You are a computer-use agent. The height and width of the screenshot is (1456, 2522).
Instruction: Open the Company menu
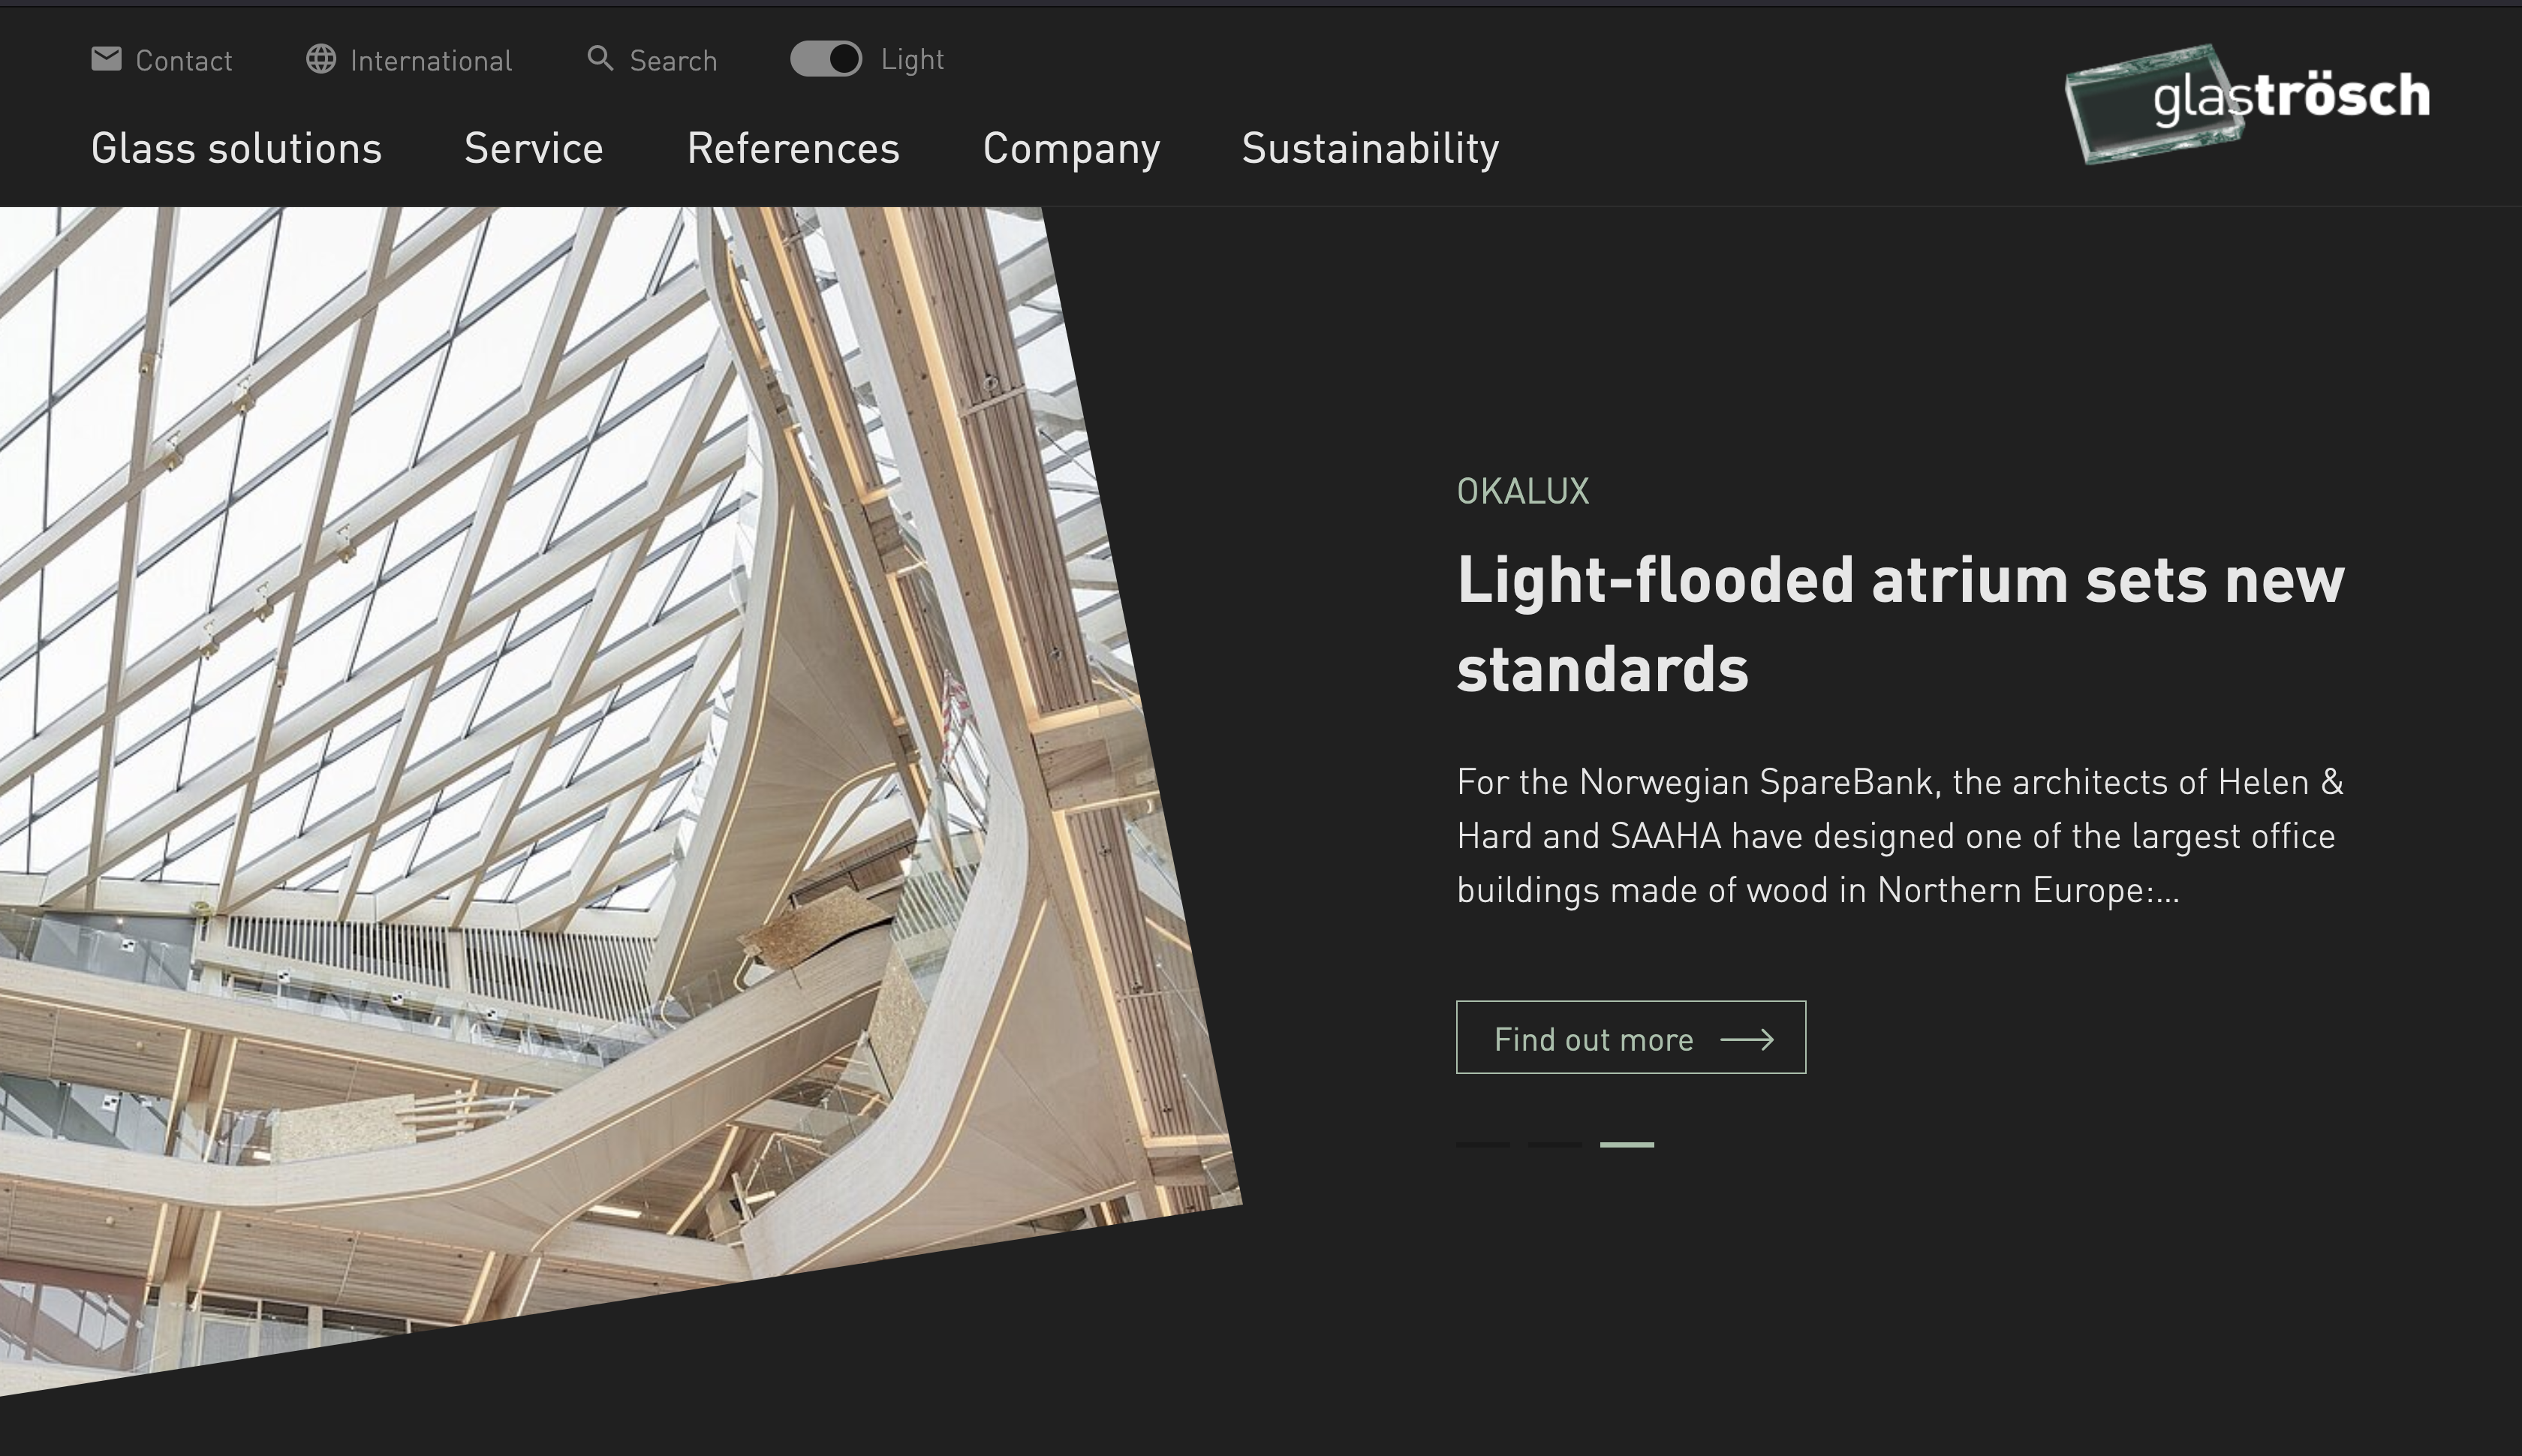[1071, 149]
